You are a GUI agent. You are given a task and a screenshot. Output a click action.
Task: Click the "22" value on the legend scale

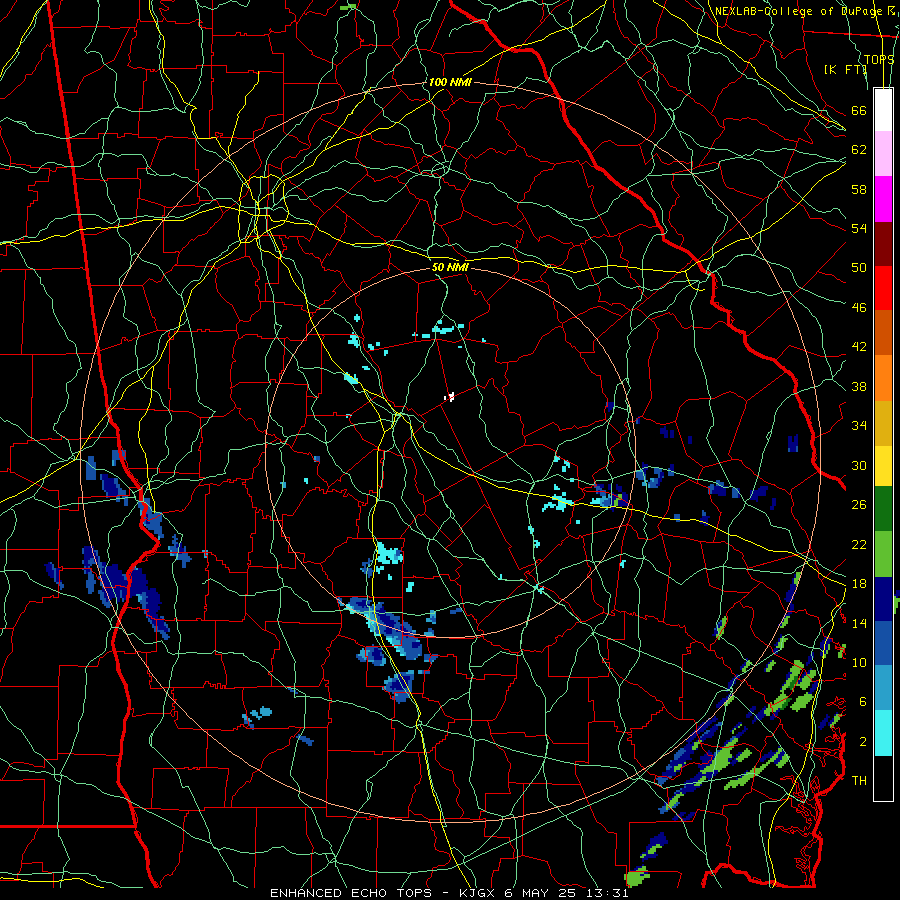point(859,545)
